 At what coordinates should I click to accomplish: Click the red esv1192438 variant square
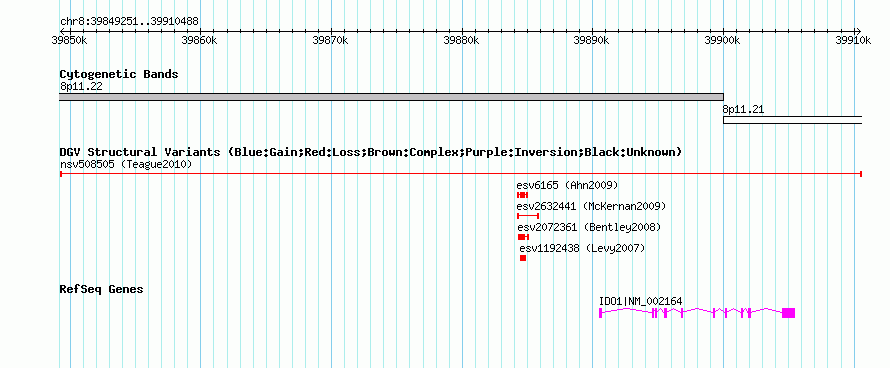point(523,258)
